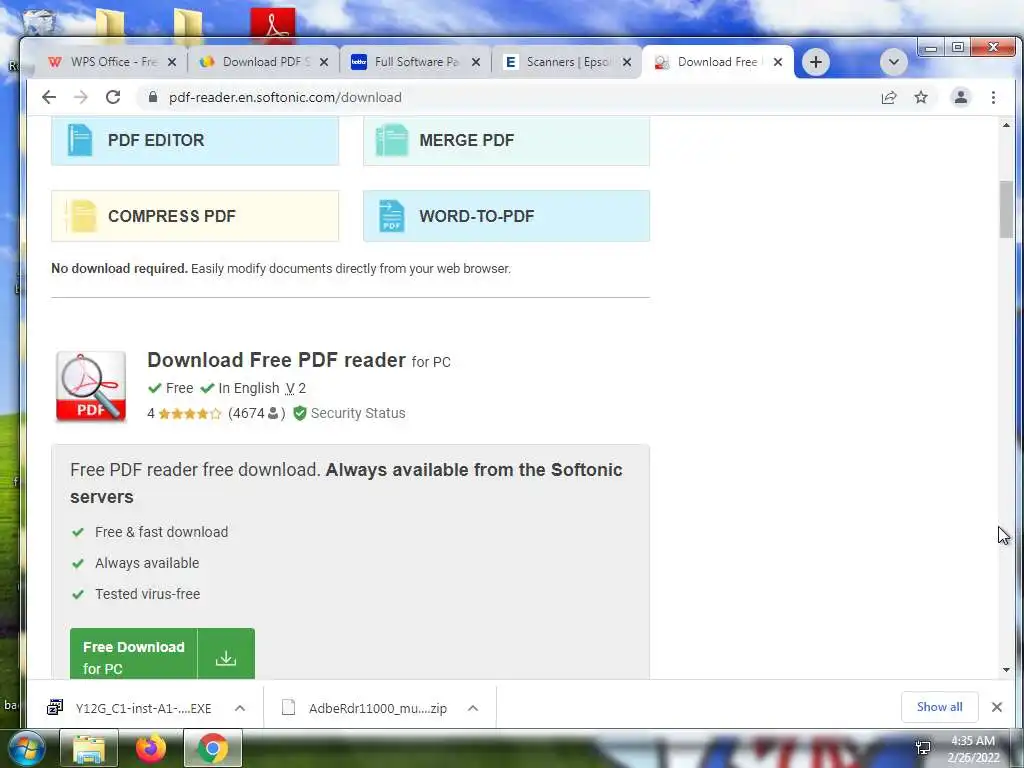The image size is (1024, 768).
Task: Click the vertical scrollbar thumb
Action: [1006, 210]
